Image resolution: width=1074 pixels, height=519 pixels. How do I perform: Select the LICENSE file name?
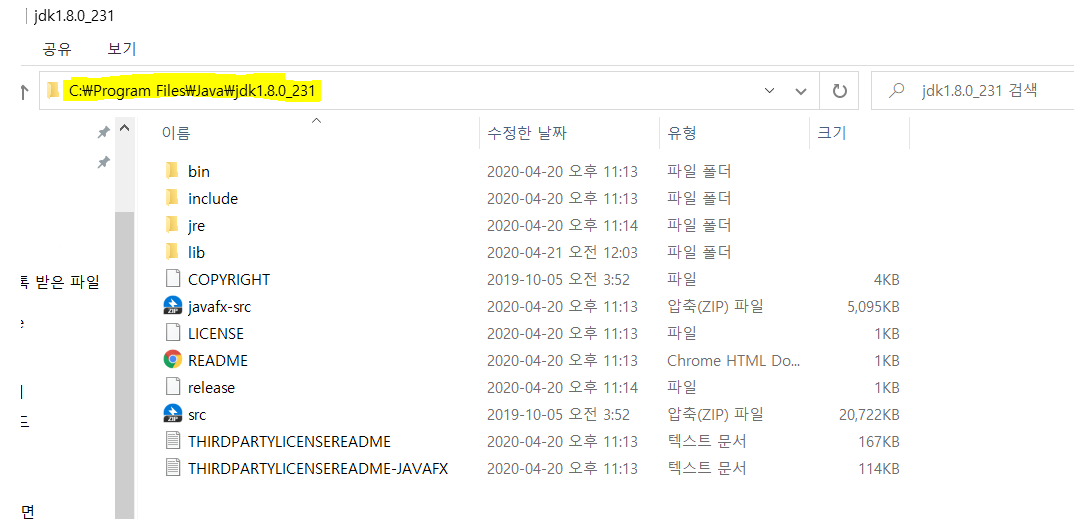tap(216, 333)
